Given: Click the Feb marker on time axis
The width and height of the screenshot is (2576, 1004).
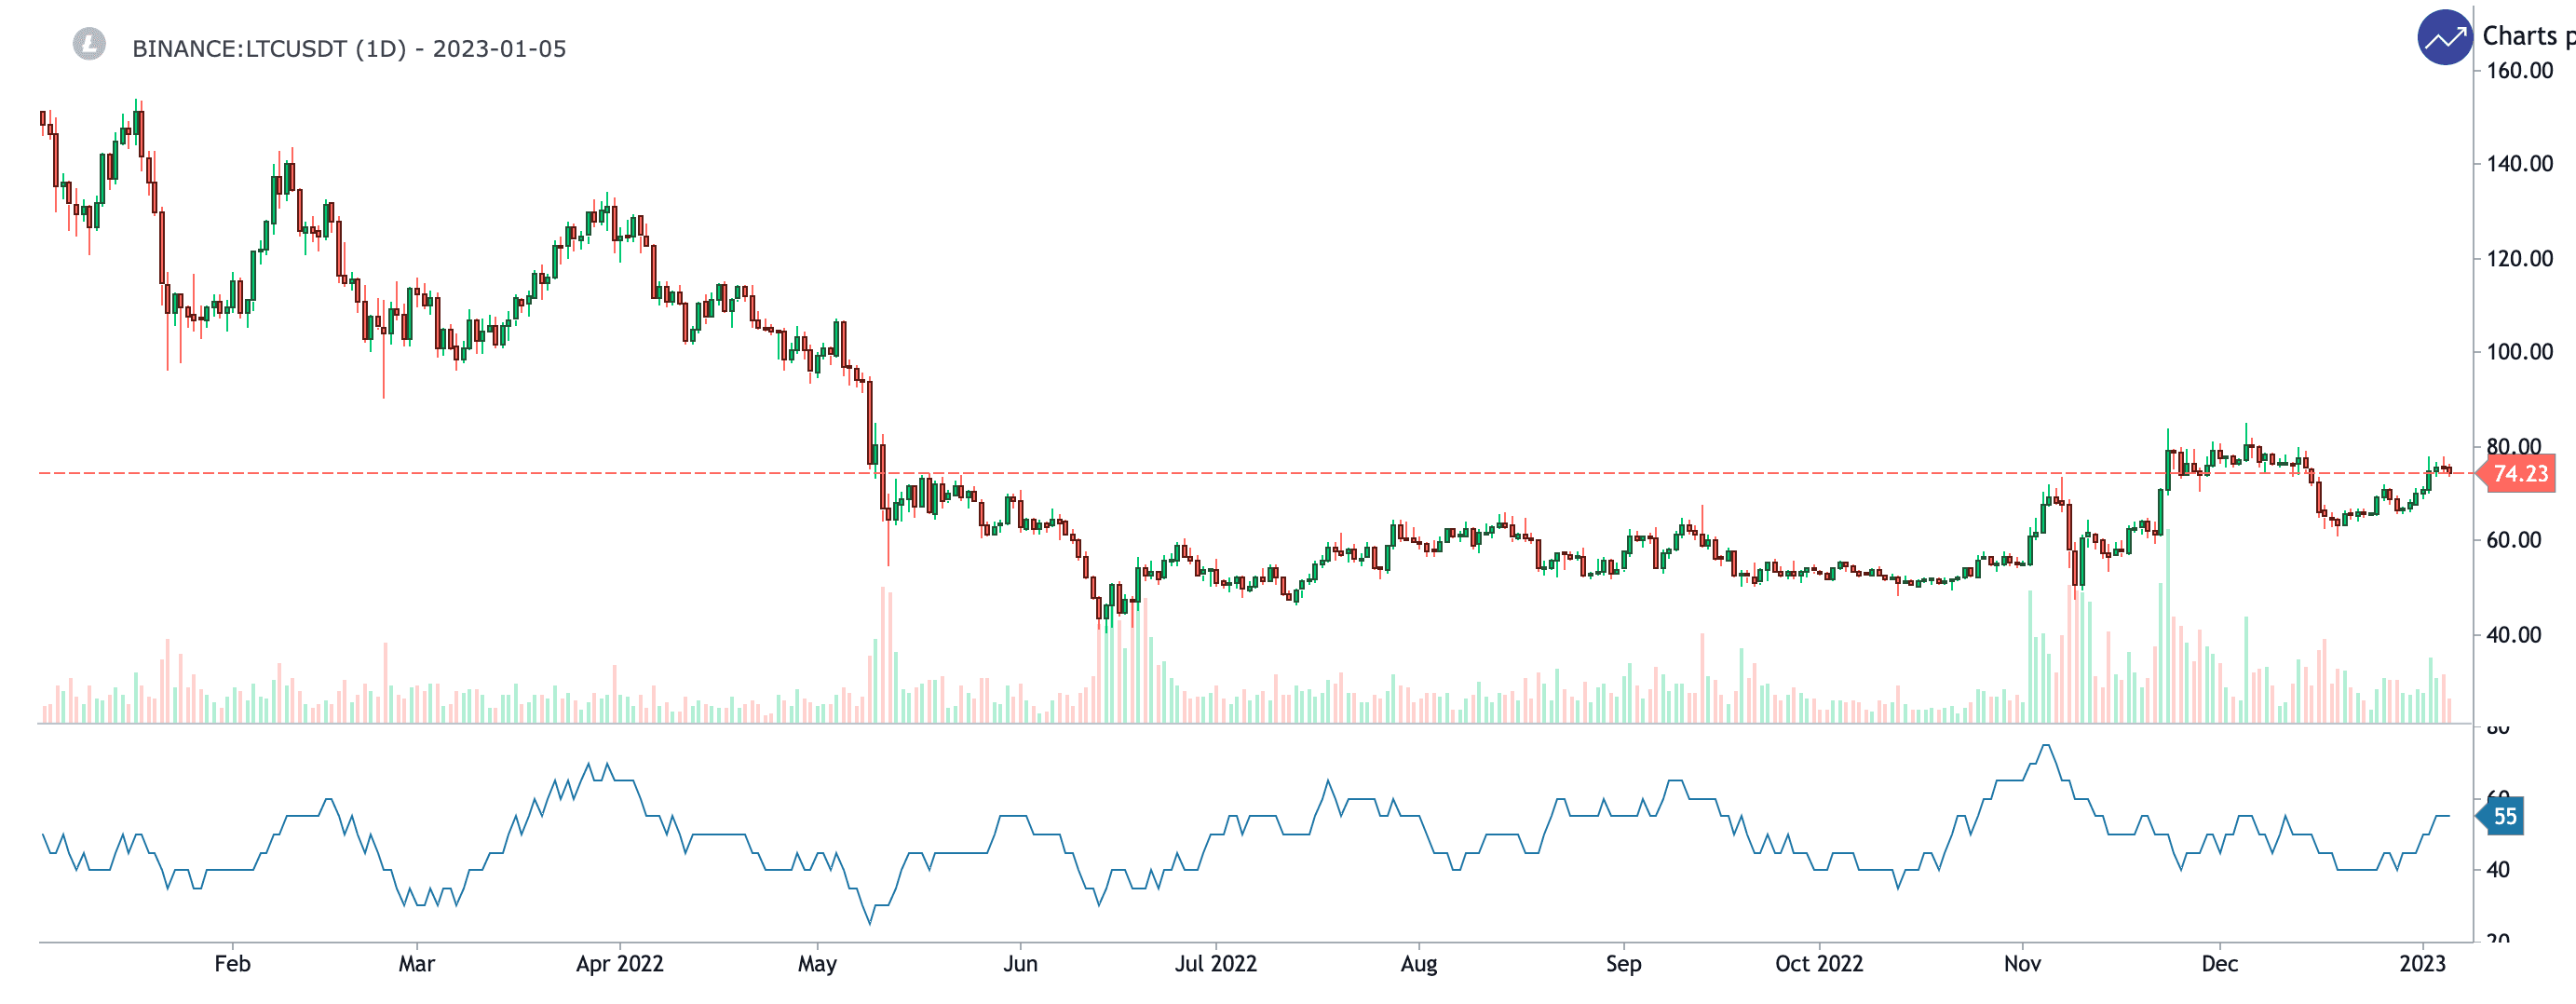Looking at the screenshot, I should pyautogui.click(x=232, y=963).
